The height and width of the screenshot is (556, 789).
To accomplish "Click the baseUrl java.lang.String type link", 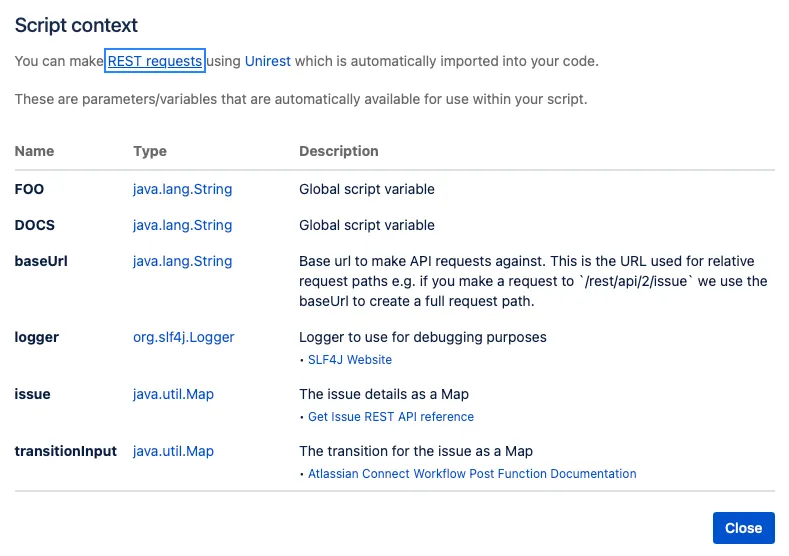I will 183,261.
